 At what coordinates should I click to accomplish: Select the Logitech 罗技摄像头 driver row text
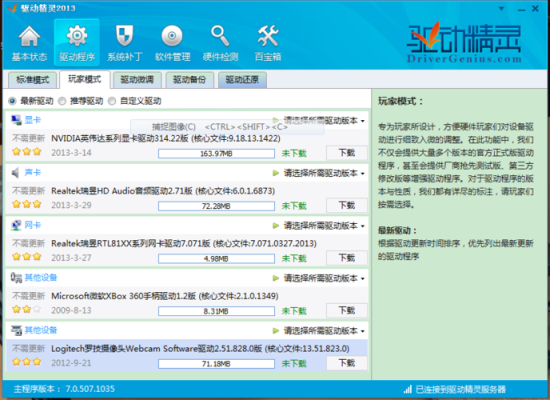(200, 348)
